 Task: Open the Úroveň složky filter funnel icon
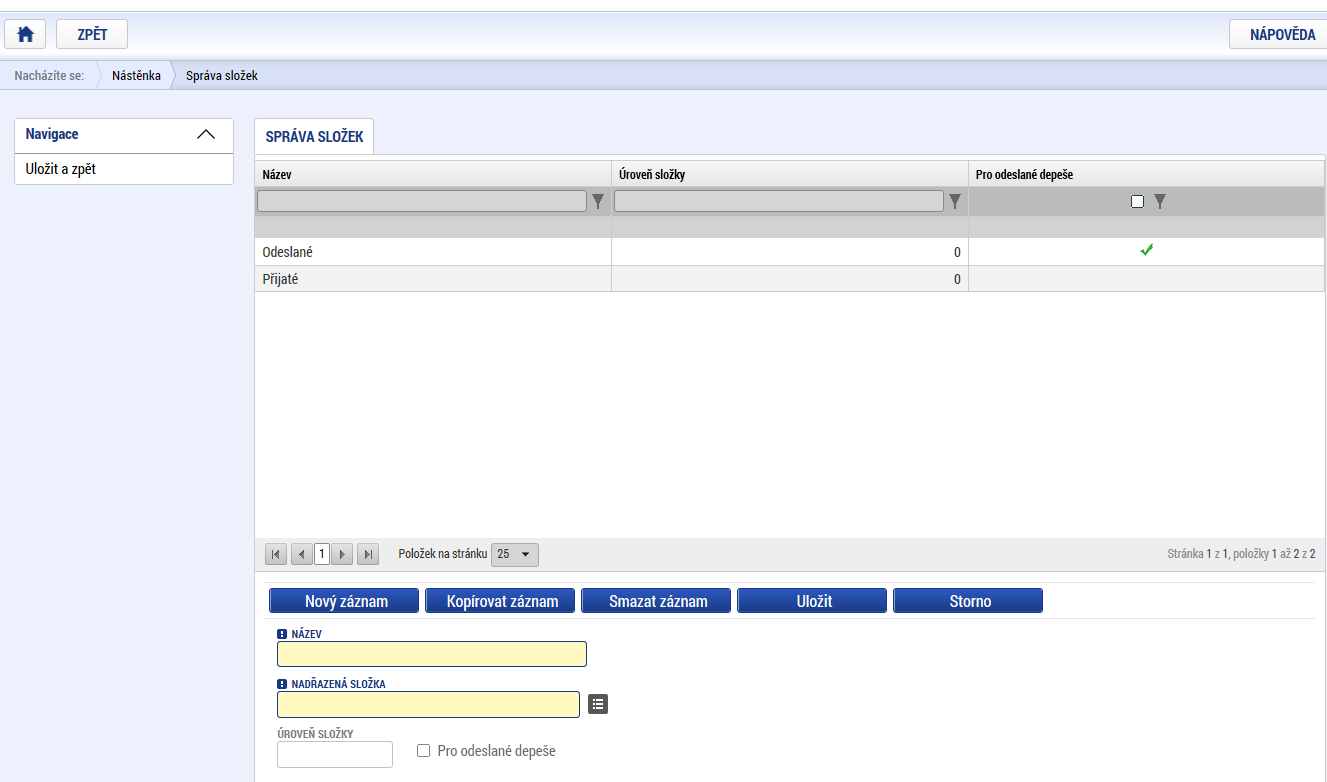click(x=955, y=201)
